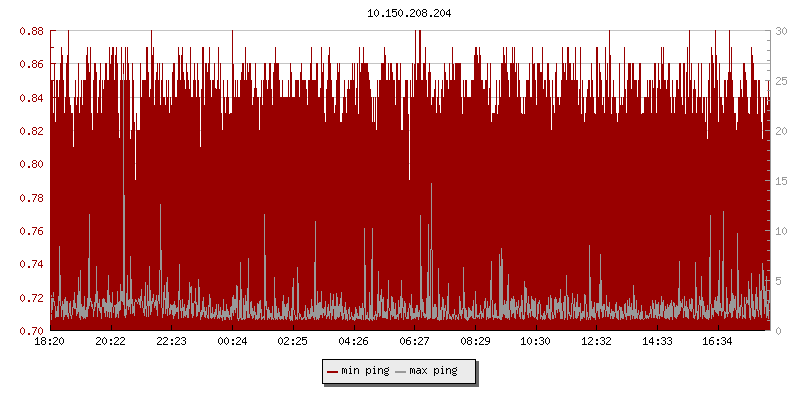Click the 06:27 time axis label

414,342
